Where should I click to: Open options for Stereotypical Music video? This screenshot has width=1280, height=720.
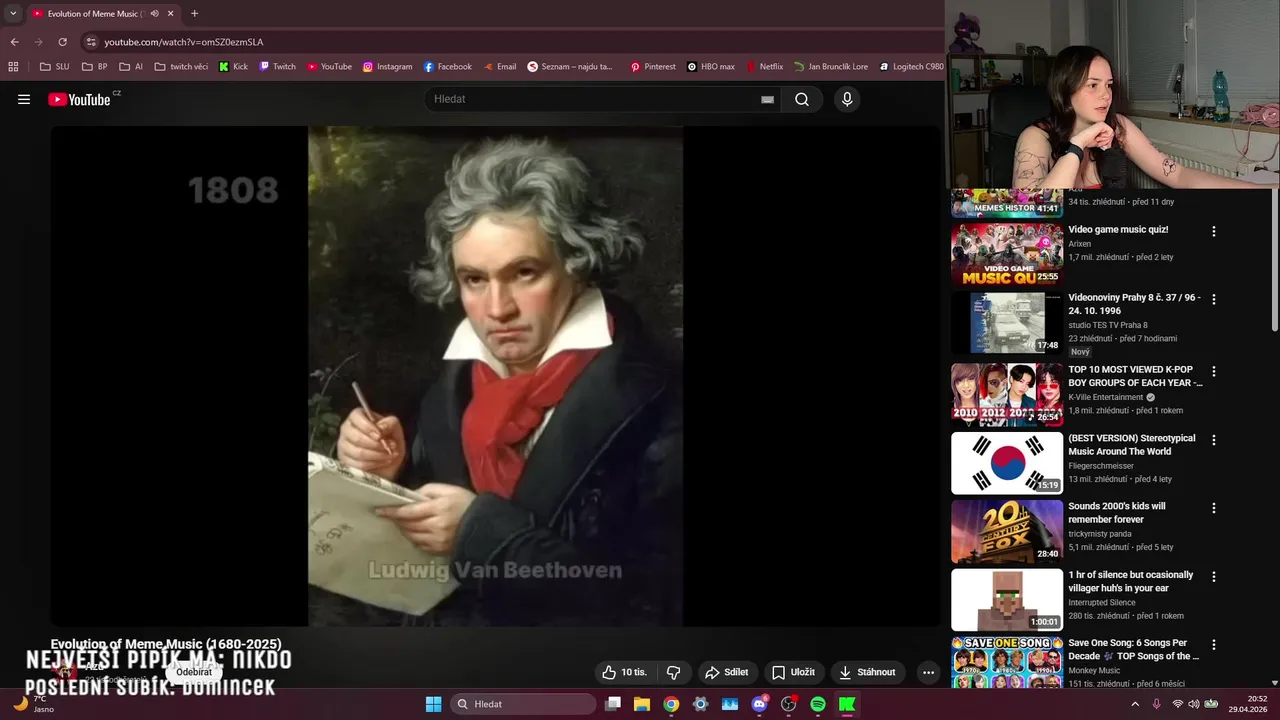pos(1214,440)
